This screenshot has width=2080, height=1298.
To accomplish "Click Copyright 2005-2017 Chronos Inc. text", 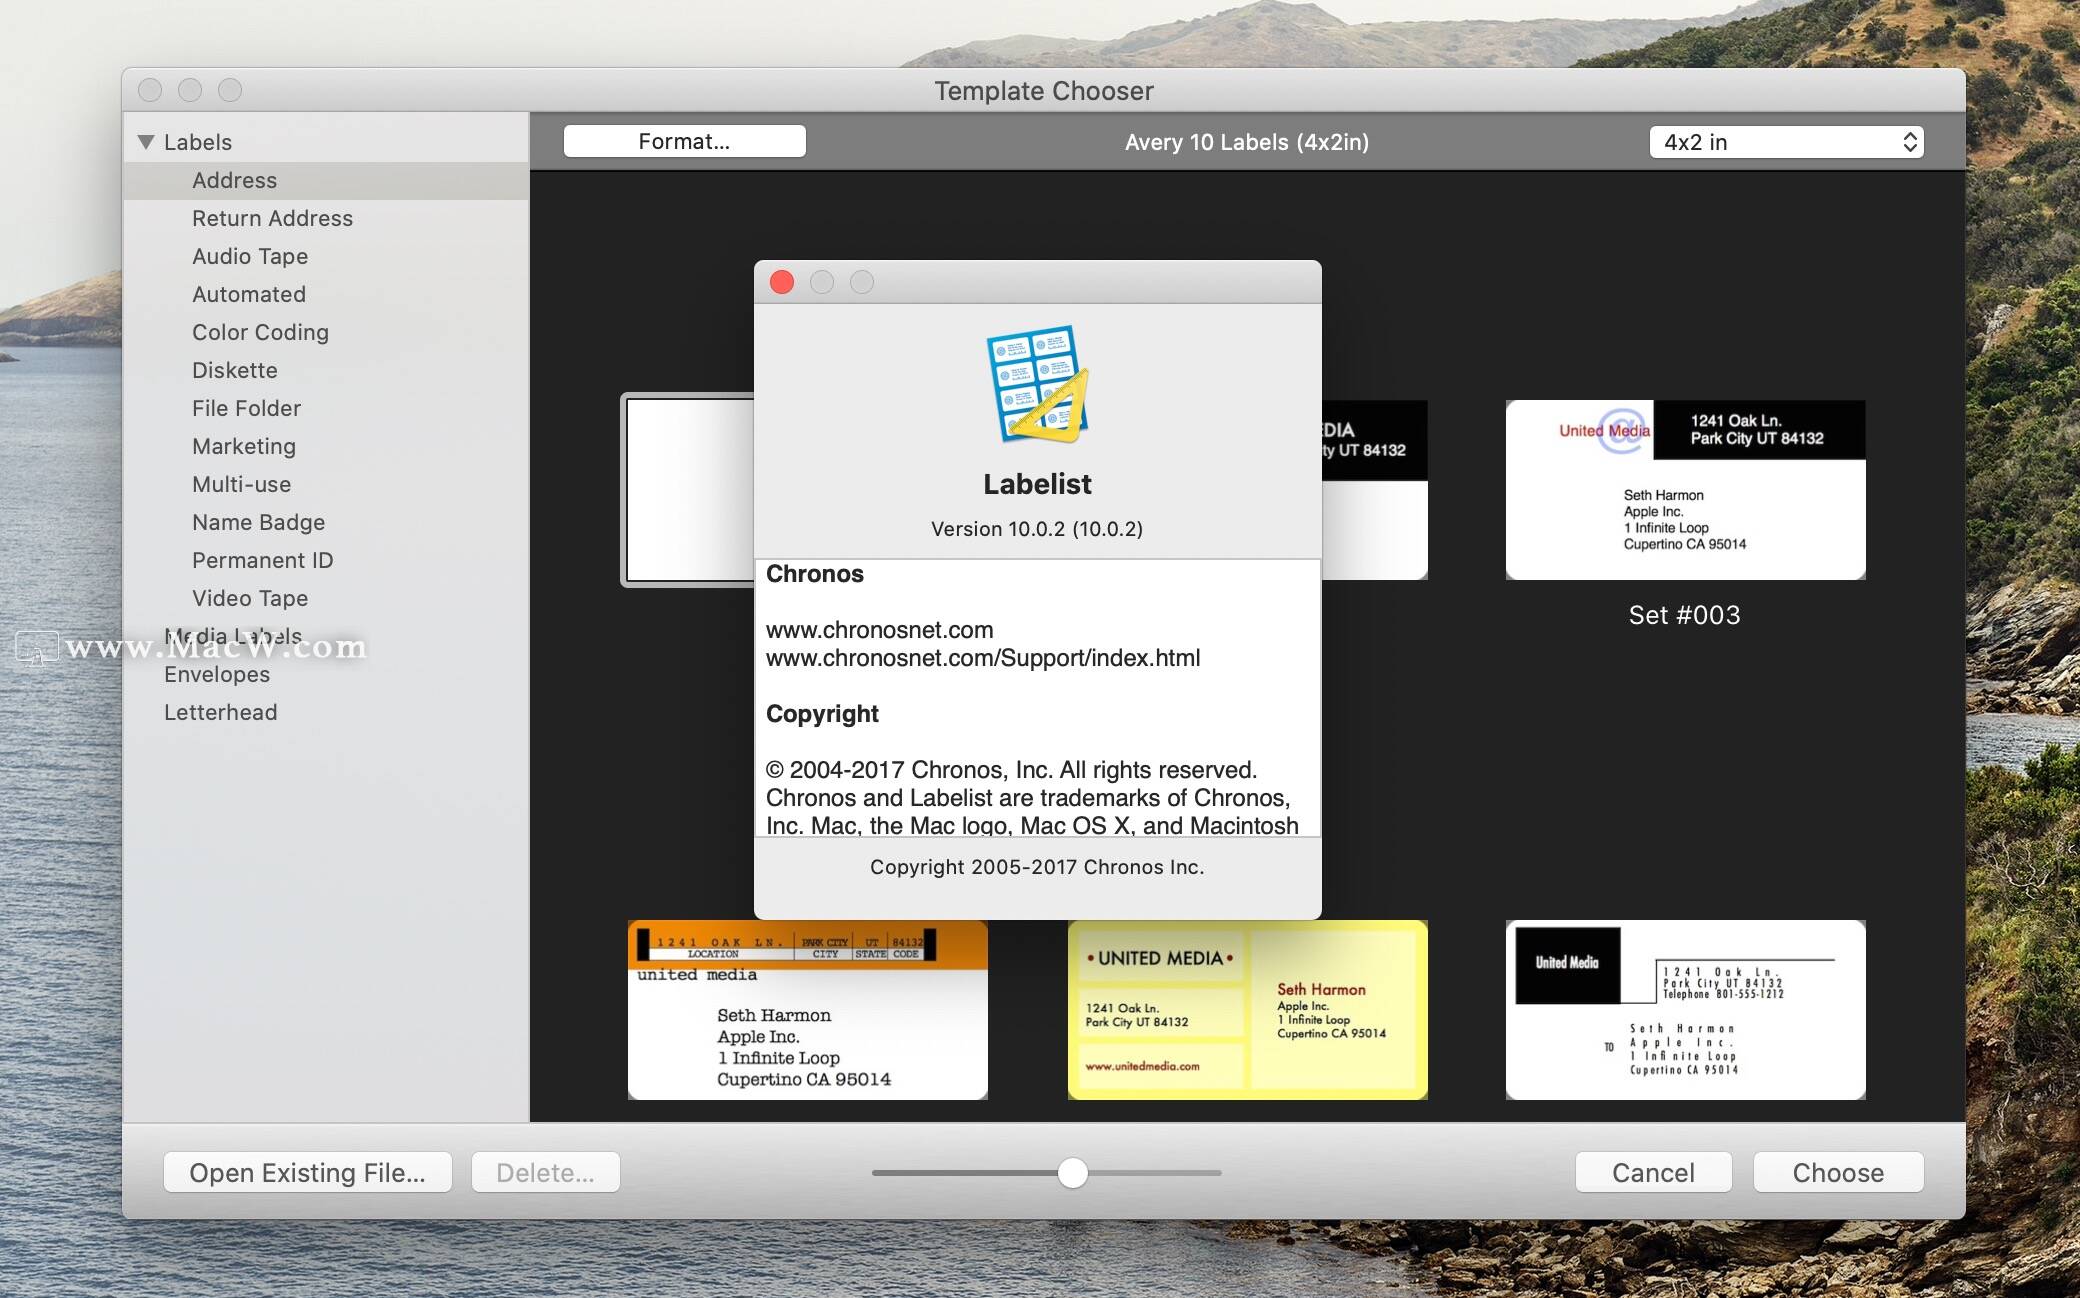I will (1037, 867).
